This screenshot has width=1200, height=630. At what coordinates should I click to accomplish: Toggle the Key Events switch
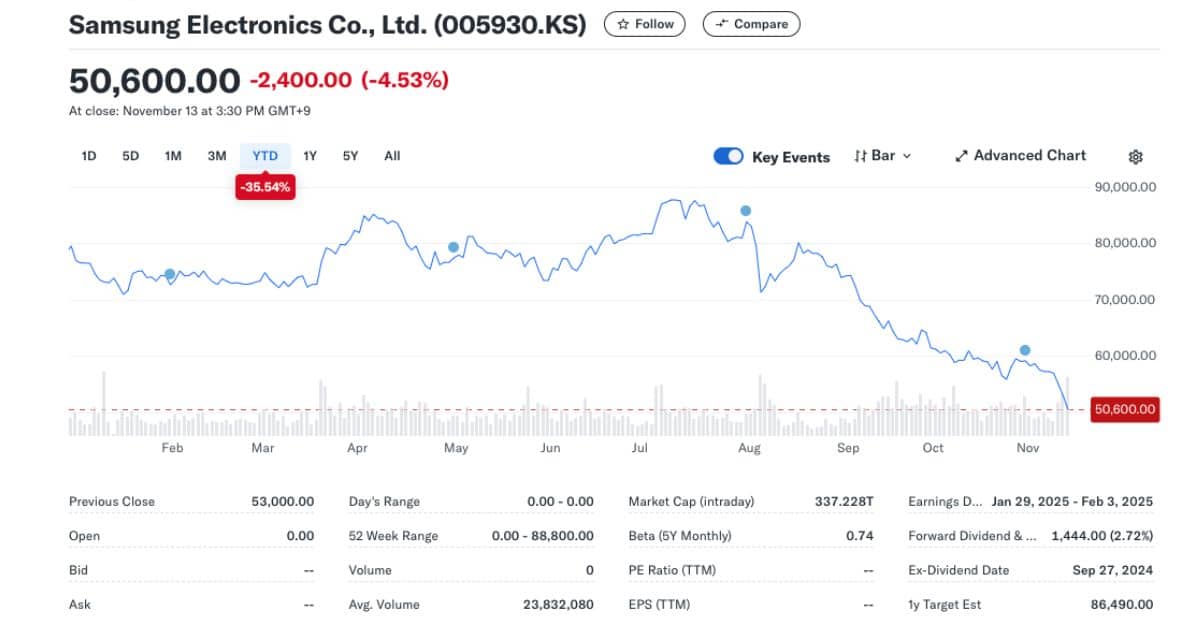[728, 156]
